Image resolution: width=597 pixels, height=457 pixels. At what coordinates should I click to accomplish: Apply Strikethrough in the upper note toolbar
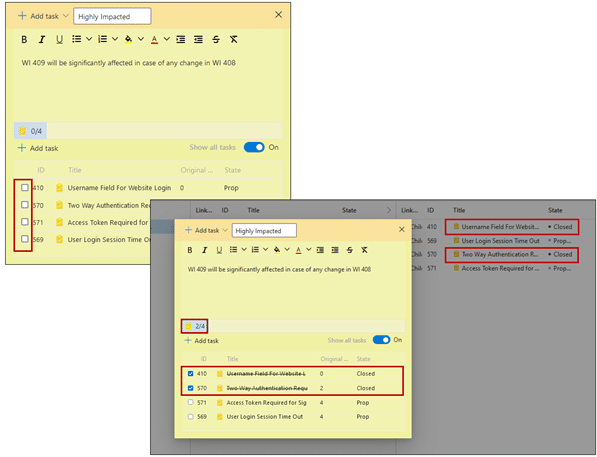pyautogui.click(x=216, y=39)
